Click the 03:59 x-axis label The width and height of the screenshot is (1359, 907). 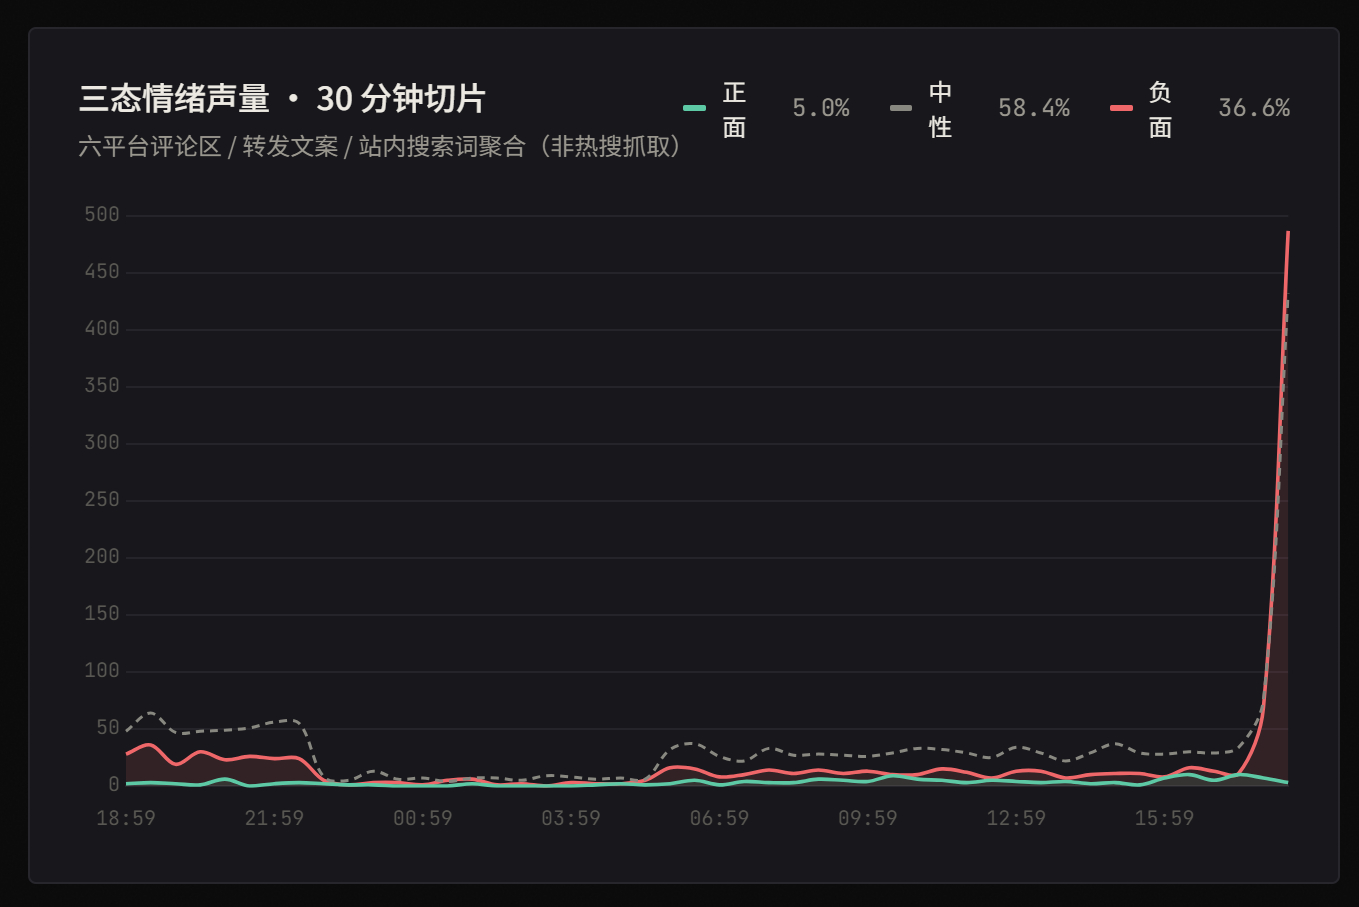pyautogui.click(x=571, y=818)
